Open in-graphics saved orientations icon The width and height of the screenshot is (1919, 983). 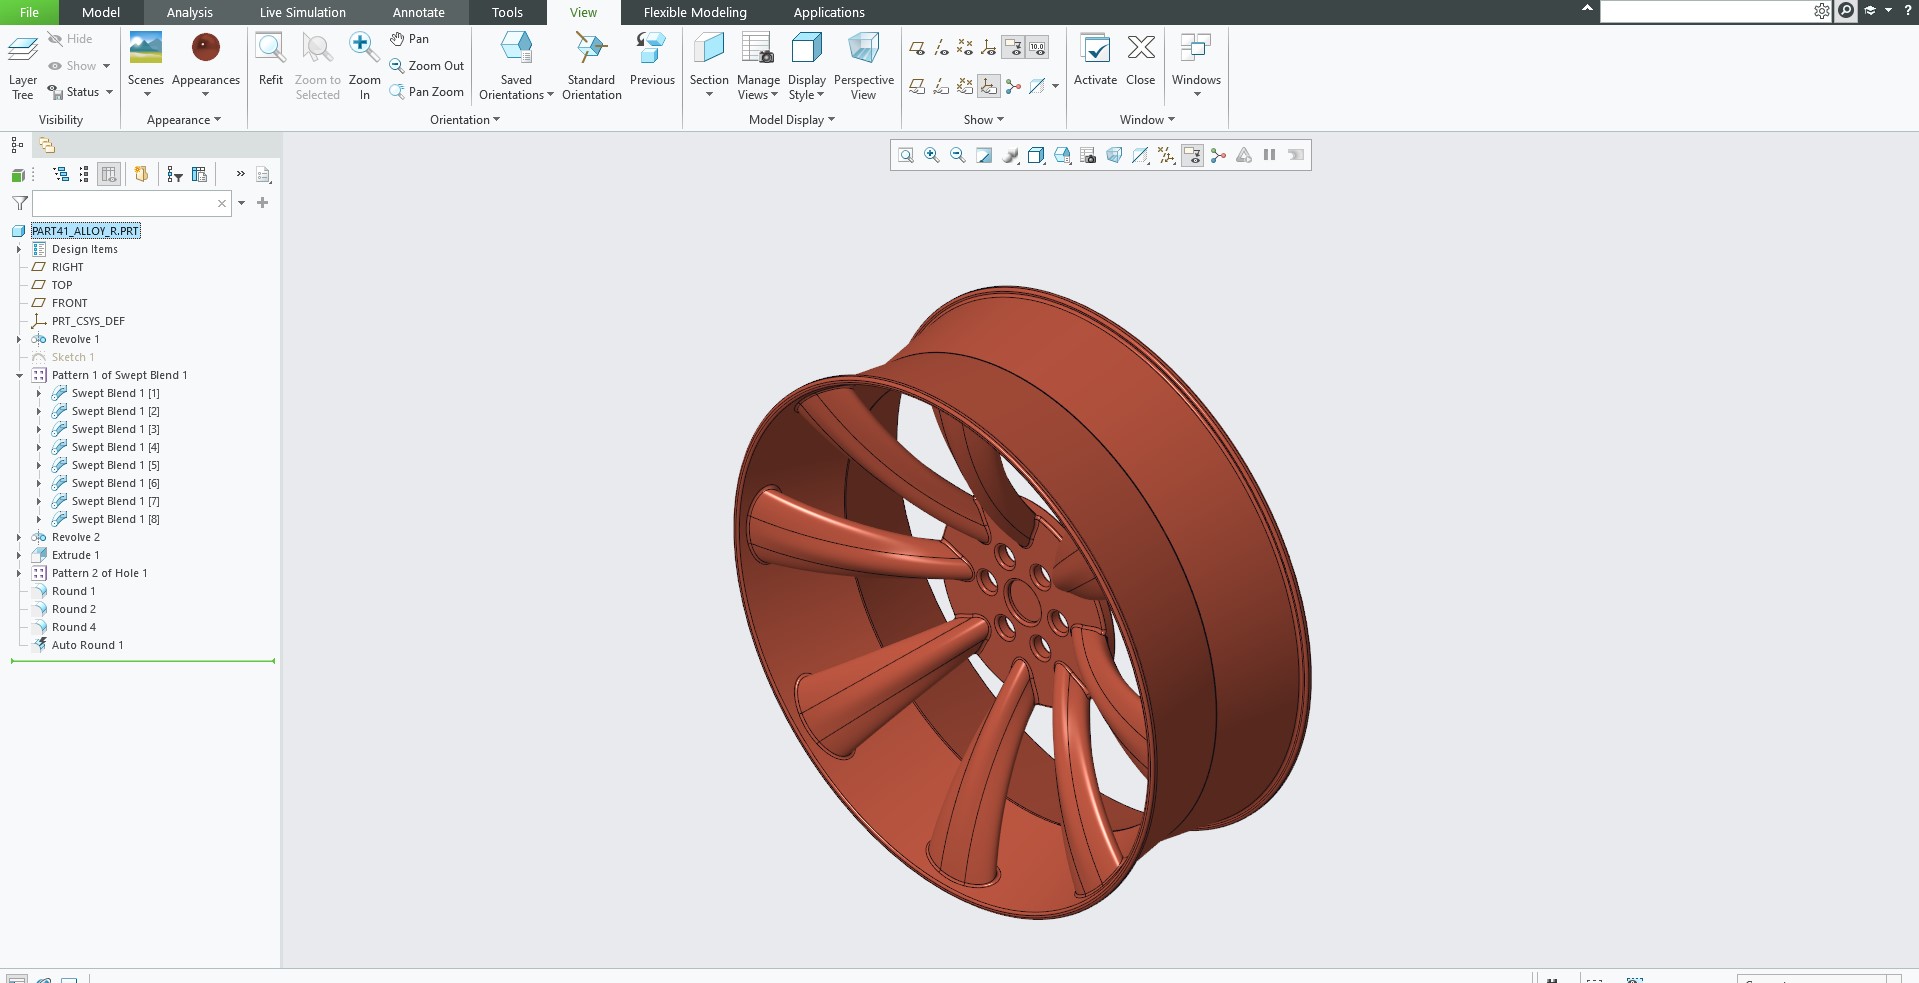click(x=1062, y=155)
